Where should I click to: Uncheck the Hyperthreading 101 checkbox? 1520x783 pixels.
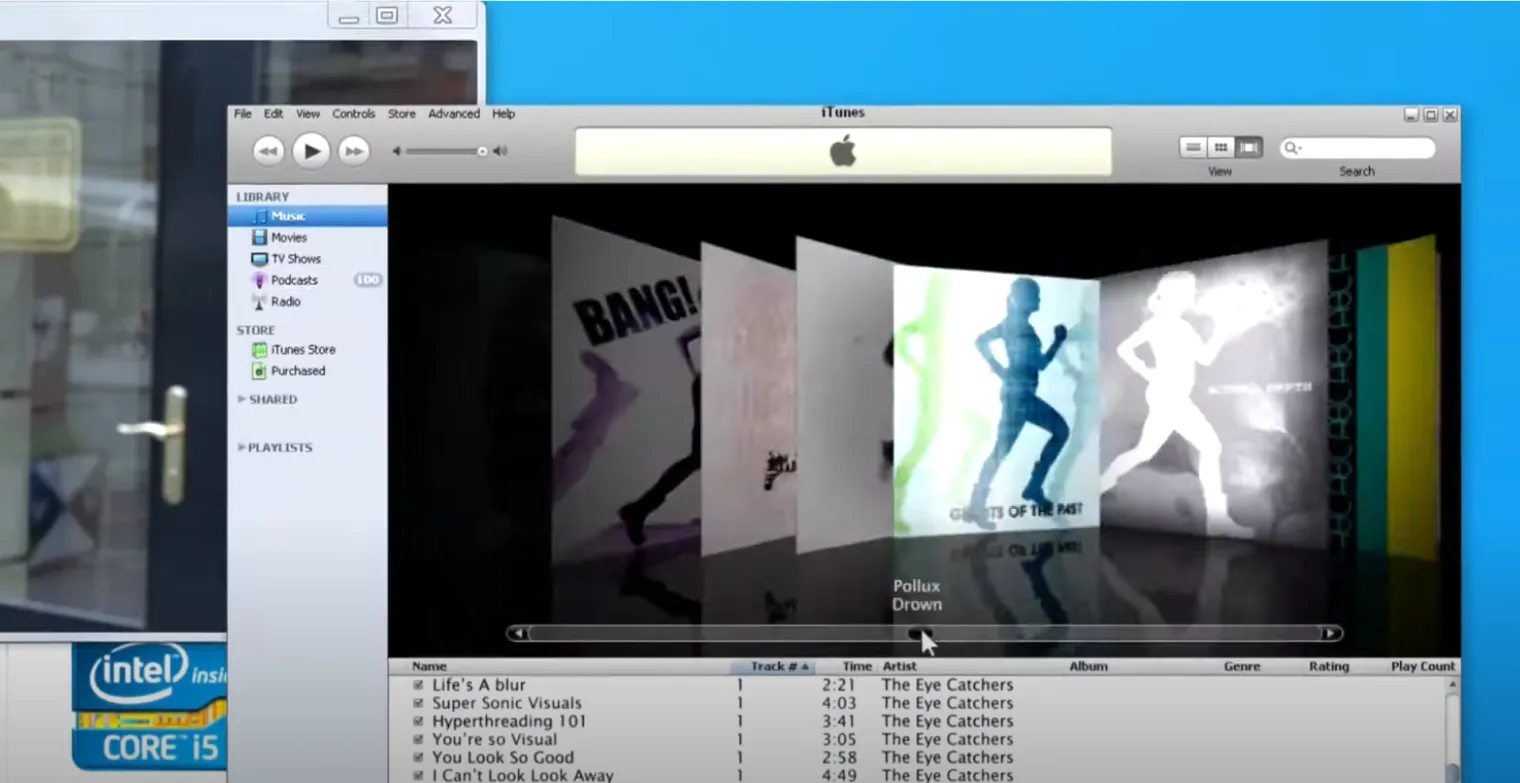[418, 721]
